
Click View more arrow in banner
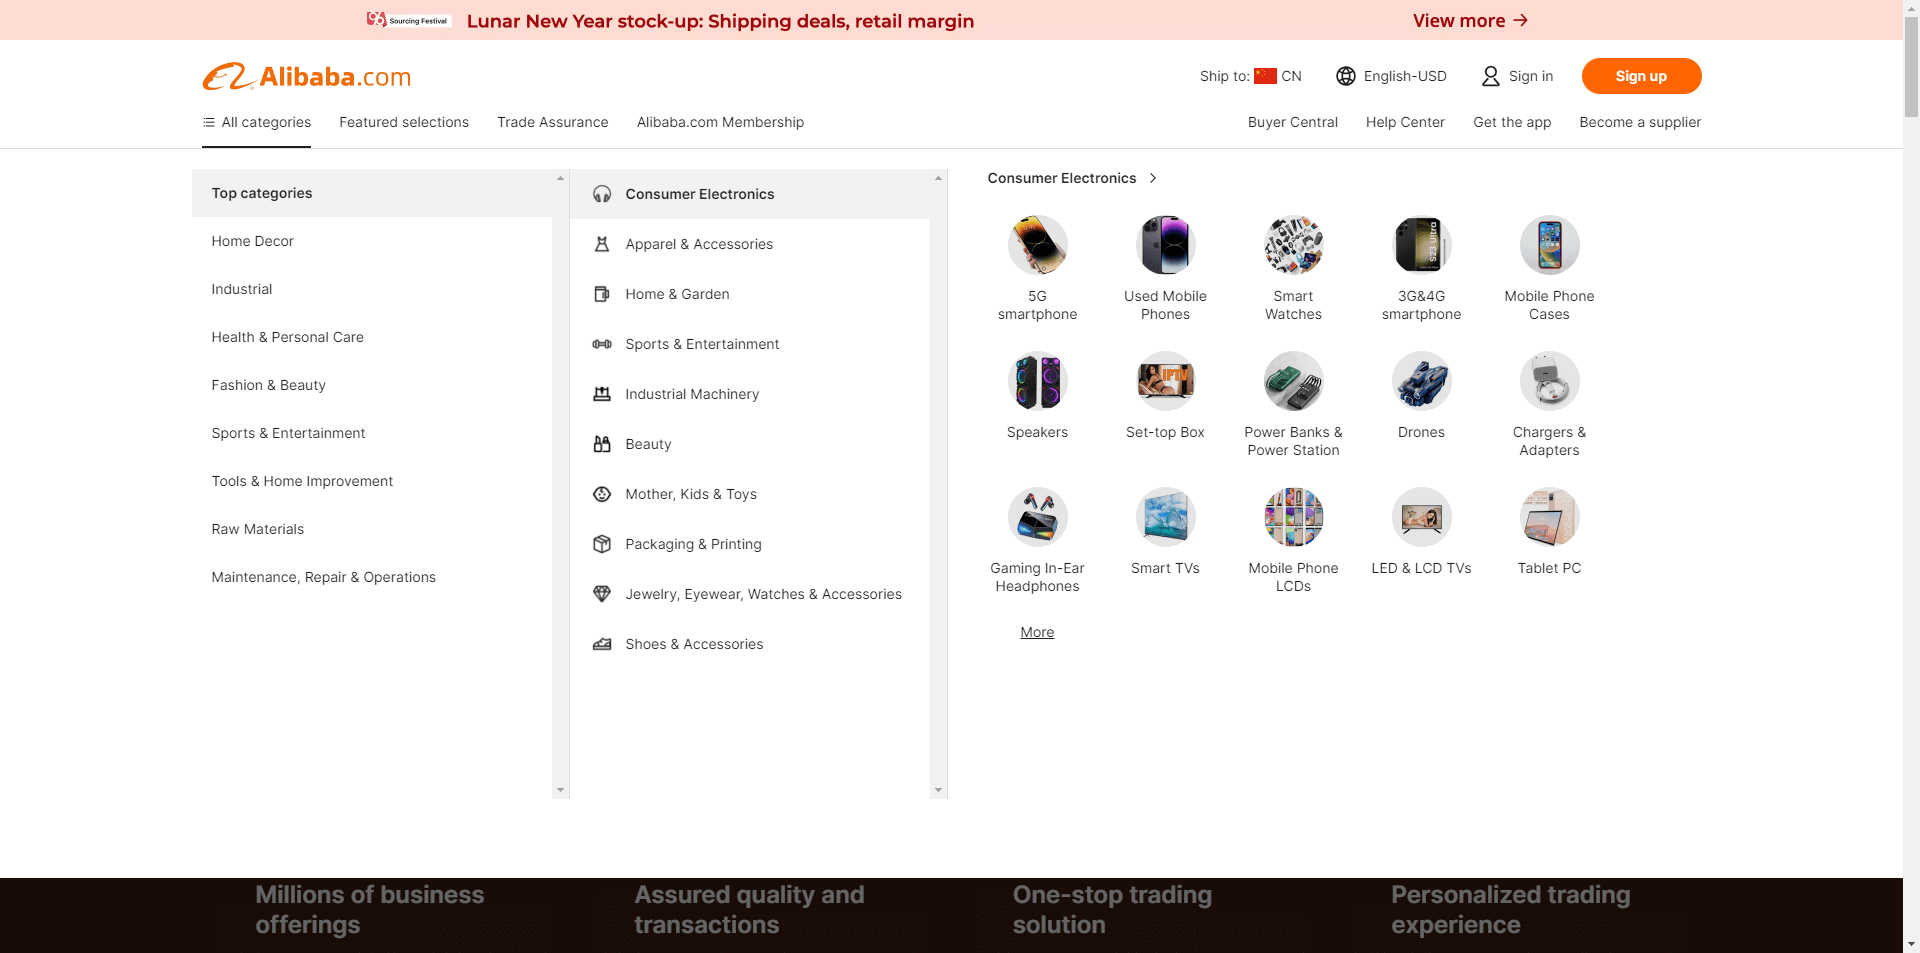pos(1520,20)
